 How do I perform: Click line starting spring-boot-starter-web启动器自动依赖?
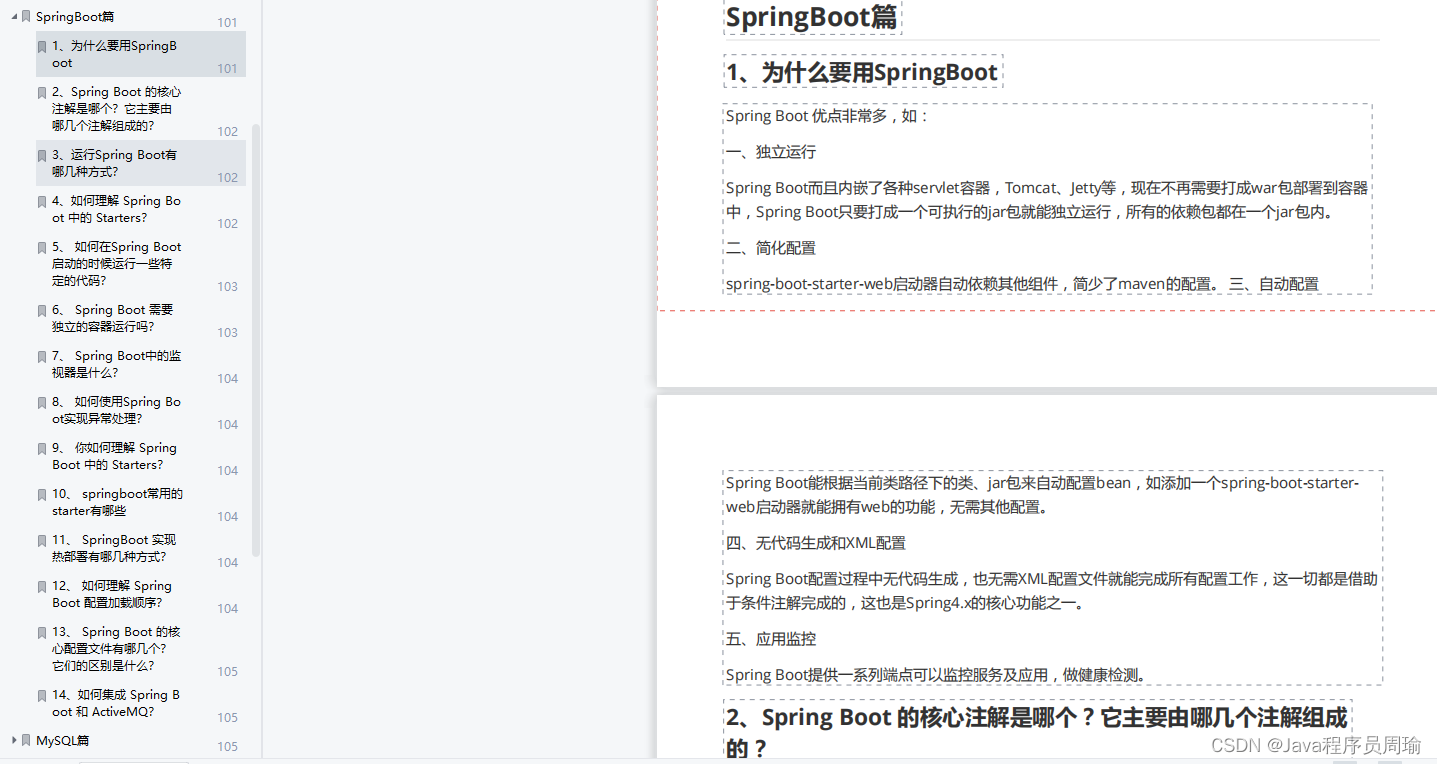[x=1022, y=284]
